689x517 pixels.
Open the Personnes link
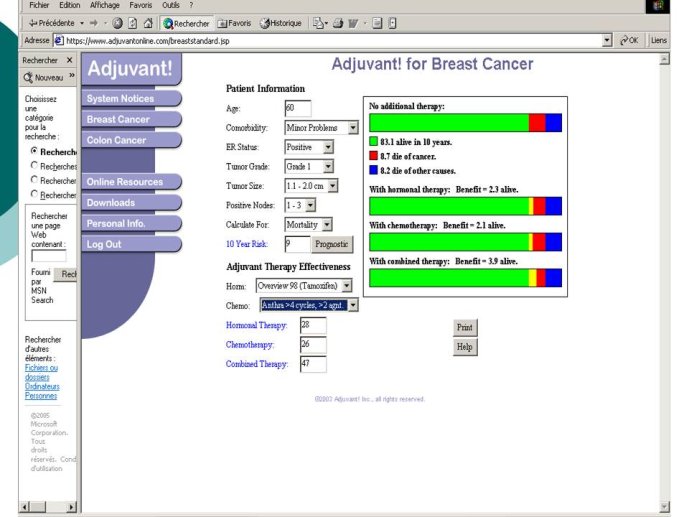click(41, 395)
